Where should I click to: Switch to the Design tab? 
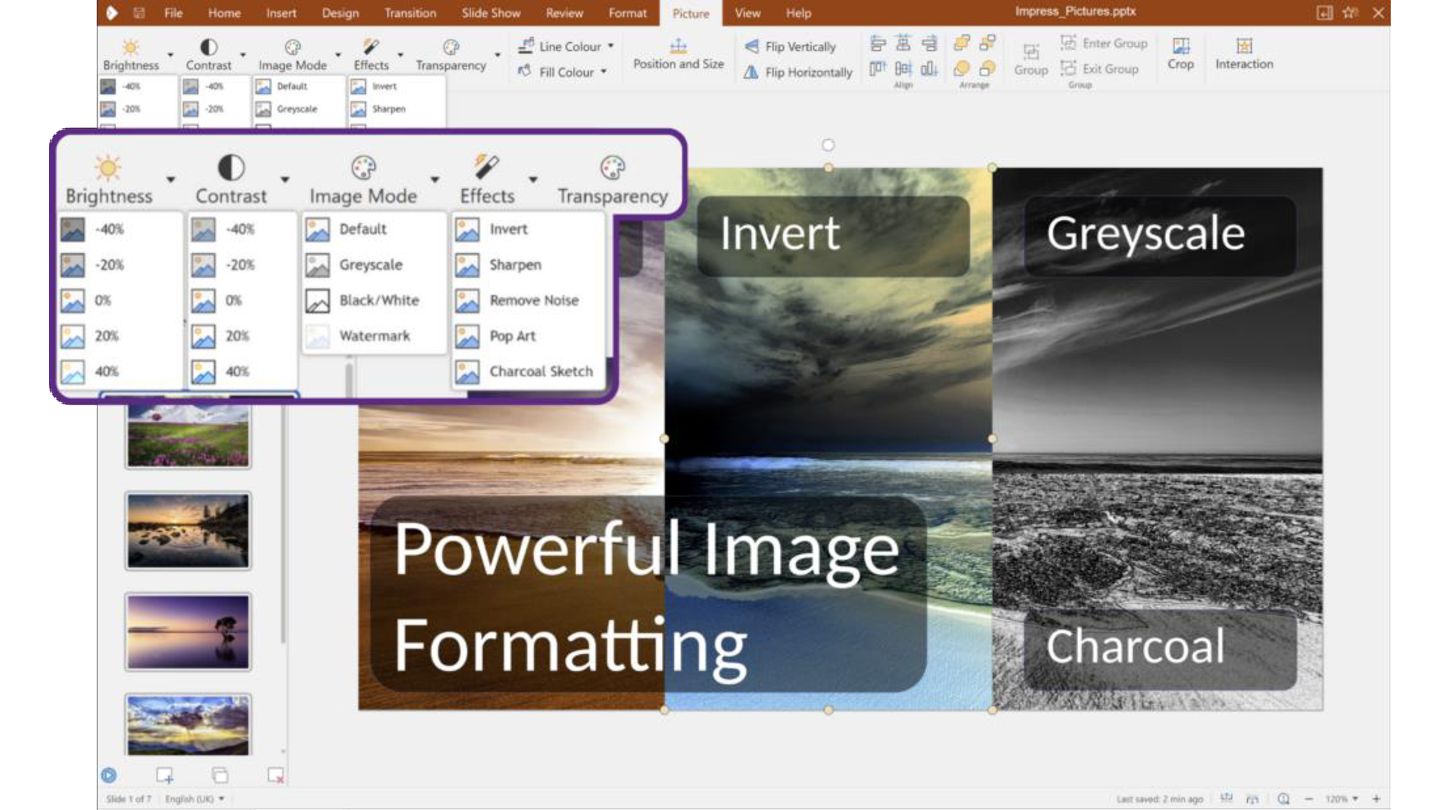click(340, 13)
